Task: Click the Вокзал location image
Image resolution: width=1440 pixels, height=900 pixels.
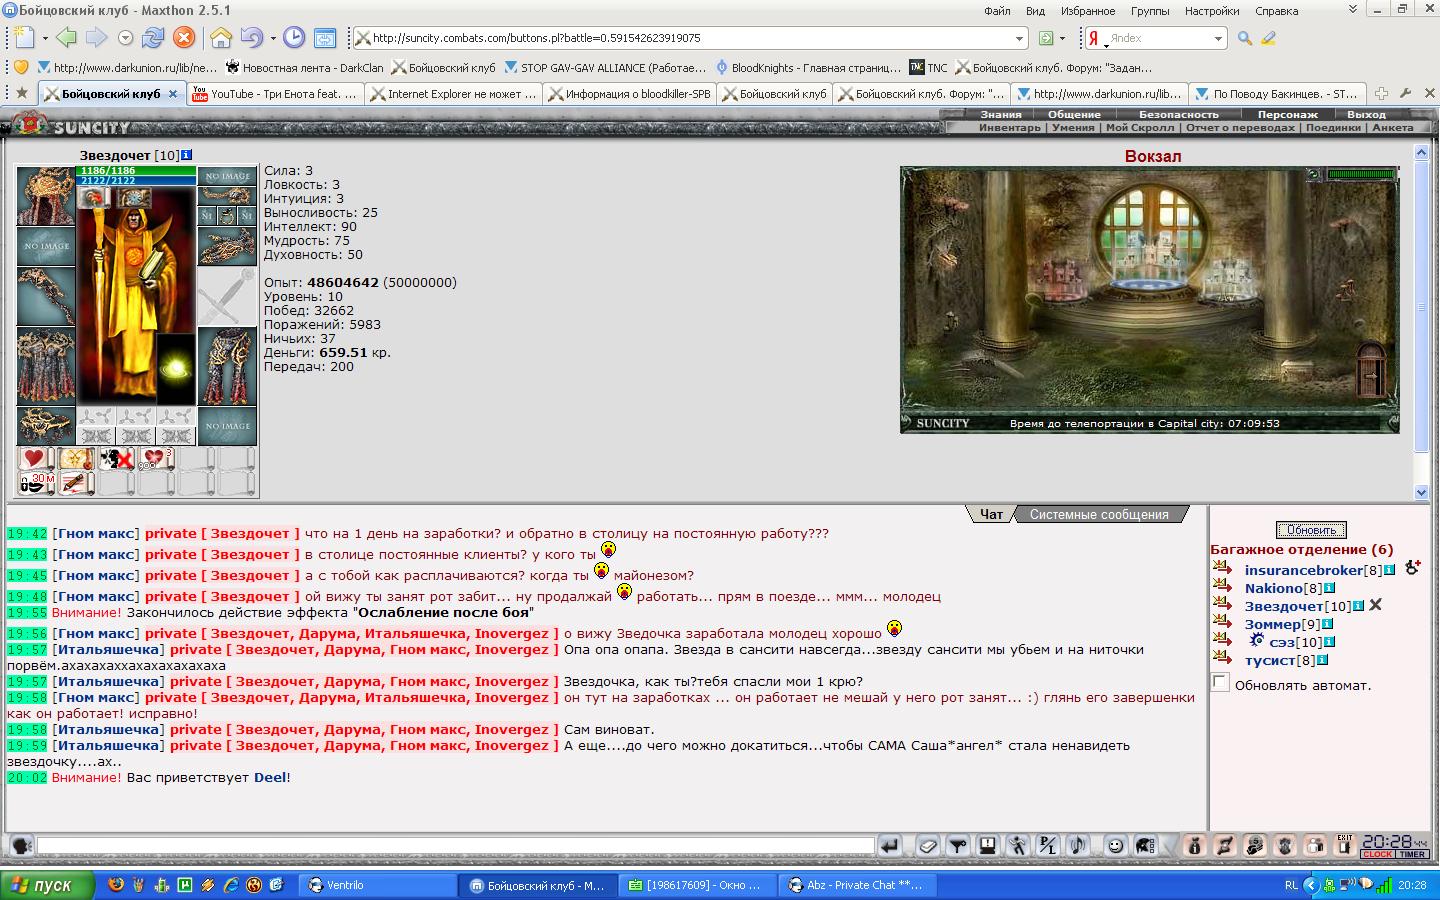Action: (1149, 298)
